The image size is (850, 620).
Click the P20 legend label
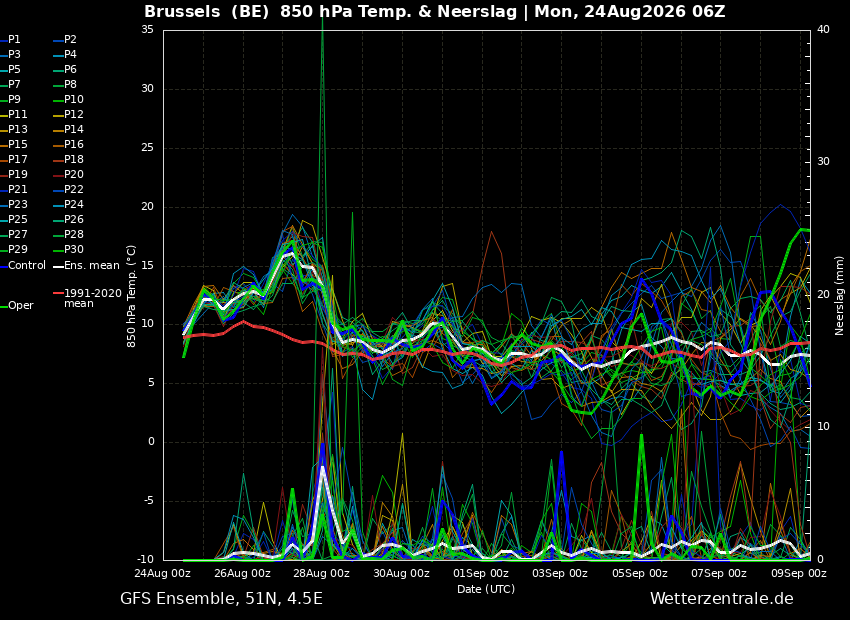coord(74,175)
